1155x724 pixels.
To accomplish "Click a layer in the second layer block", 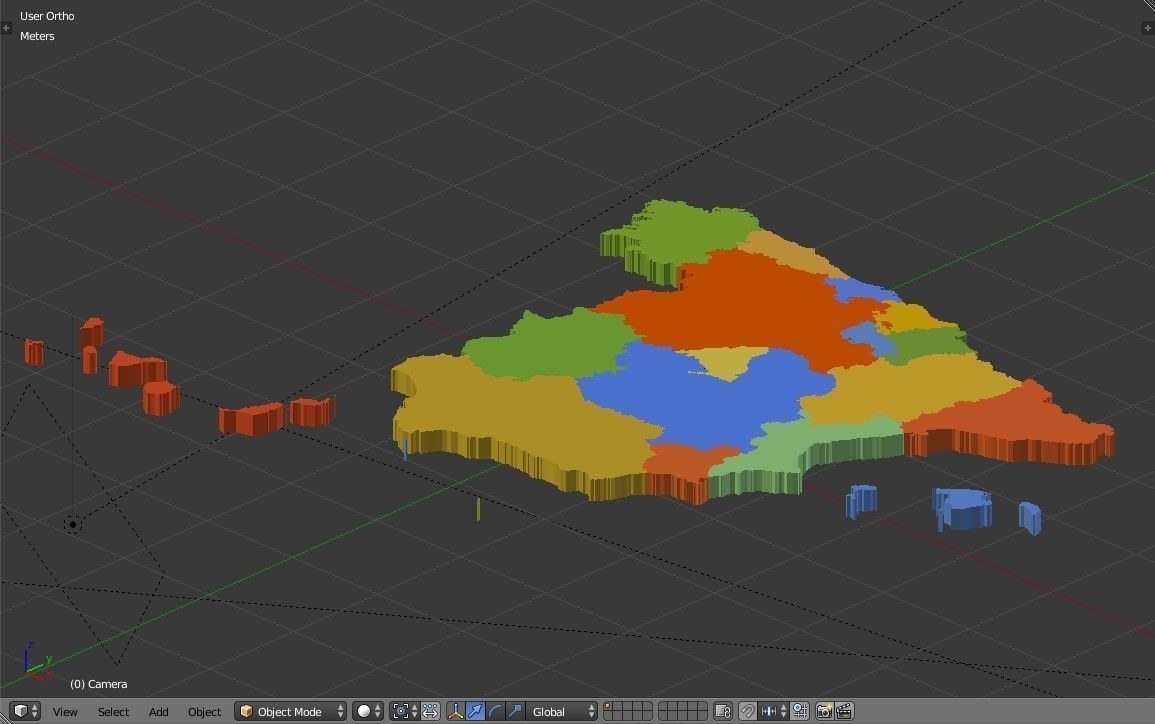I will pyautogui.click(x=683, y=711).
